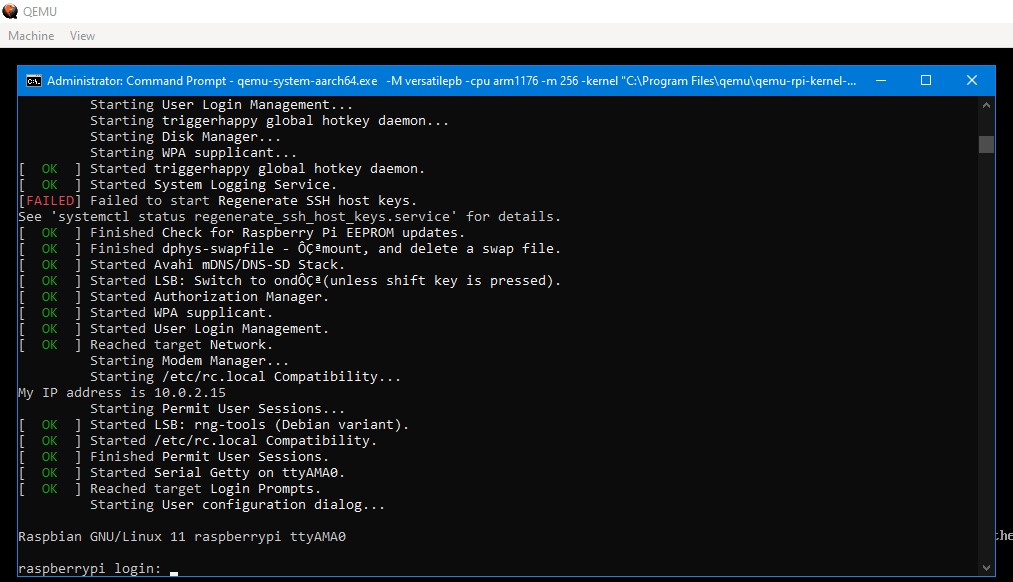1013x582 pixels.
Task: Click the 'systemctl status regenerate_ssh_host_keys.service' line
Action: [289, 217]
